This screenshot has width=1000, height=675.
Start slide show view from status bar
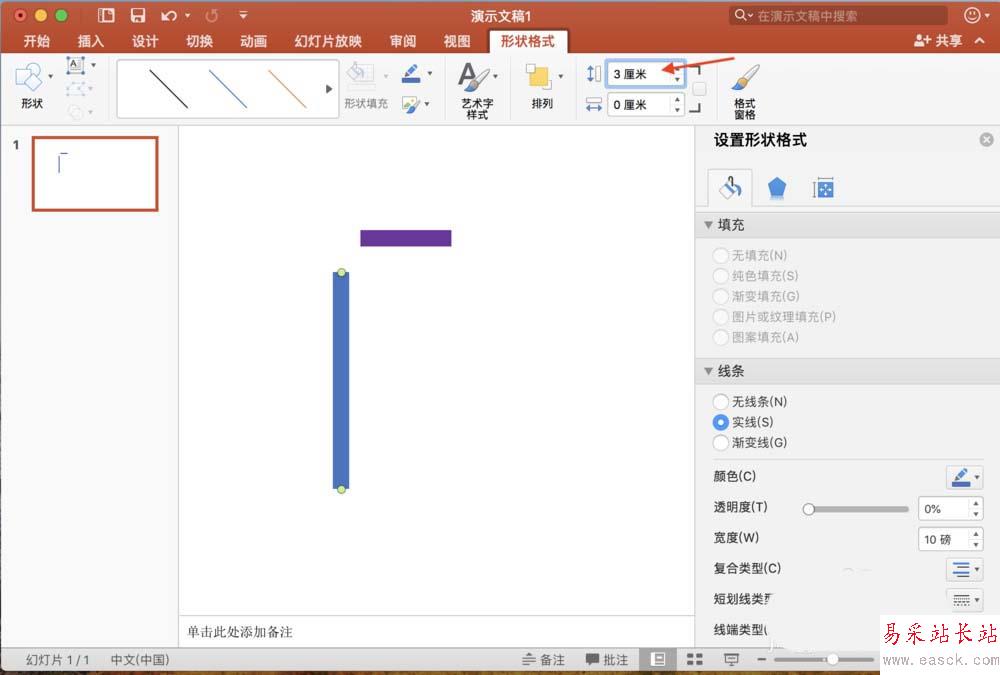pos(731,659)
